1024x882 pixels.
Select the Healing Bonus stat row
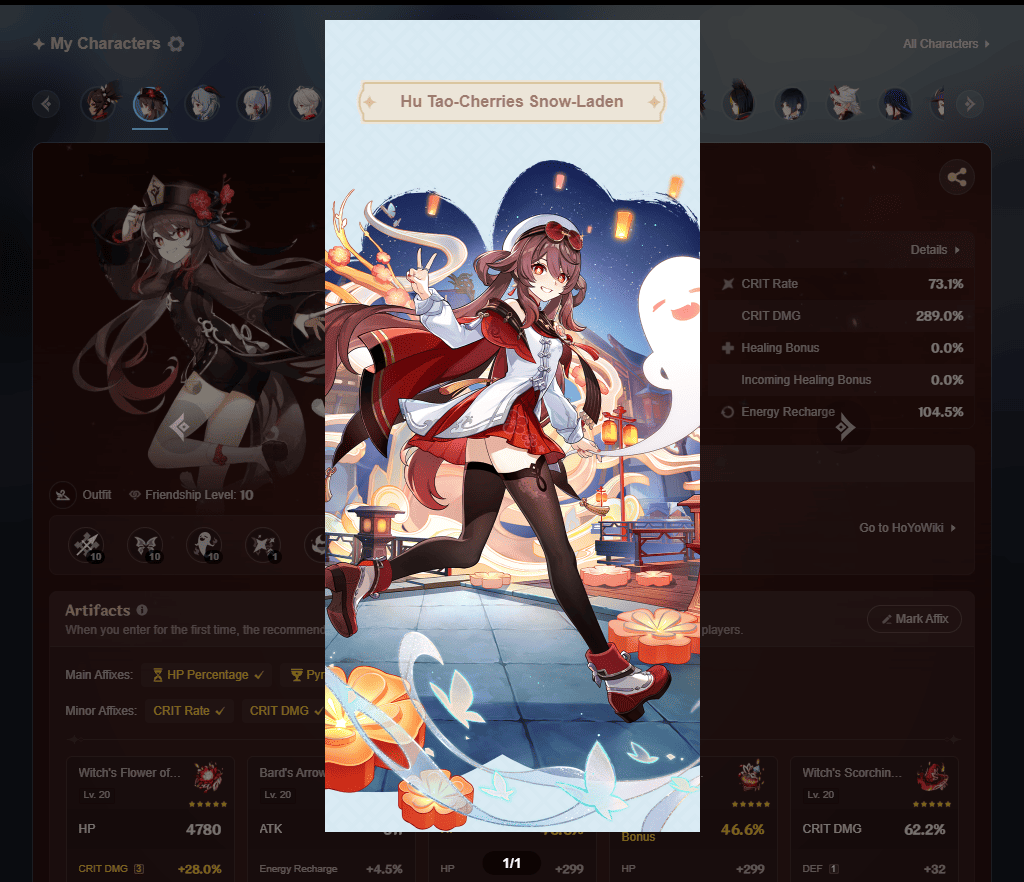click(x=841, y=348)
